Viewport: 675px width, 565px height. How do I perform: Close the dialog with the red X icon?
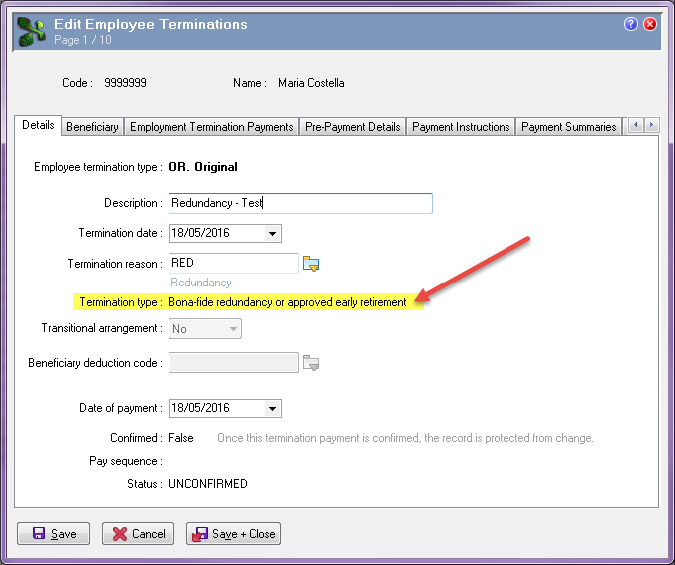coord(650,24)
